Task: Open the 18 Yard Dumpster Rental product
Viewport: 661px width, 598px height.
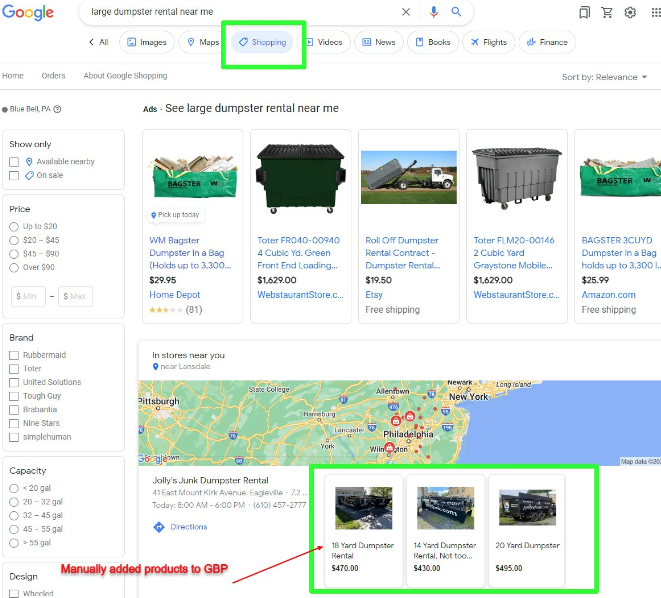Action: 363,531
